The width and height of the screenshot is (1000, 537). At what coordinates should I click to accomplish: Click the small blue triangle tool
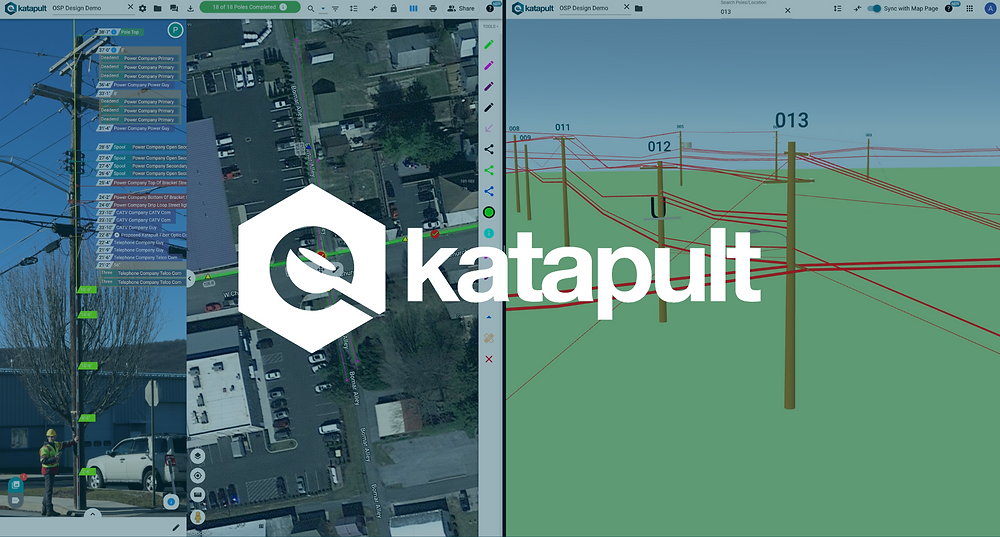[489, 317]
